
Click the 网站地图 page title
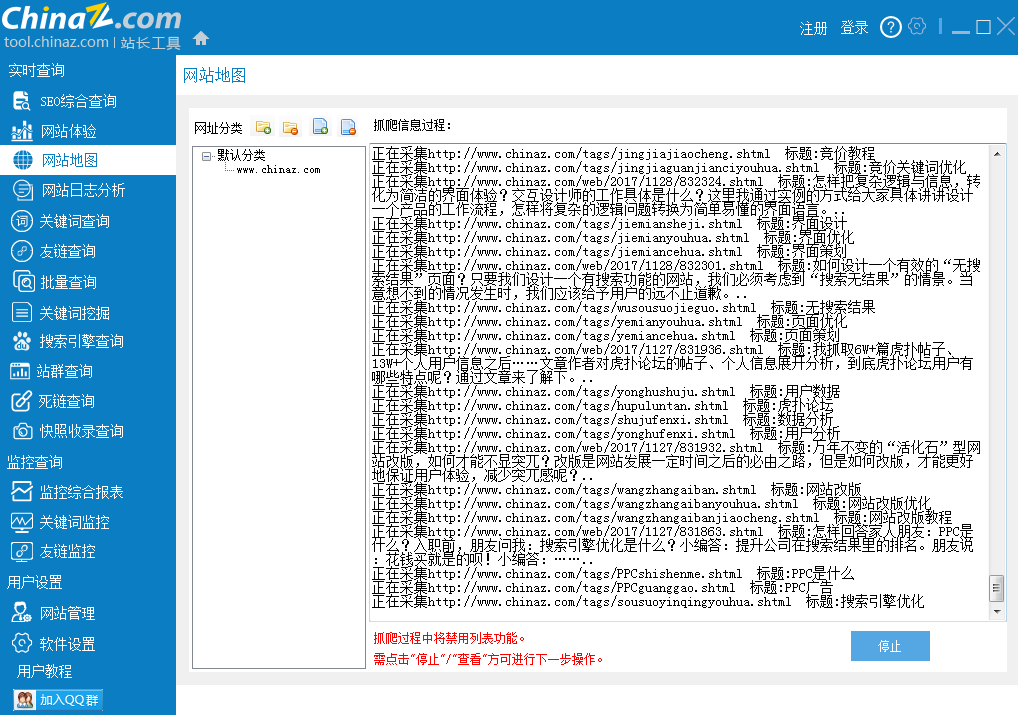(x=214, y=75)
